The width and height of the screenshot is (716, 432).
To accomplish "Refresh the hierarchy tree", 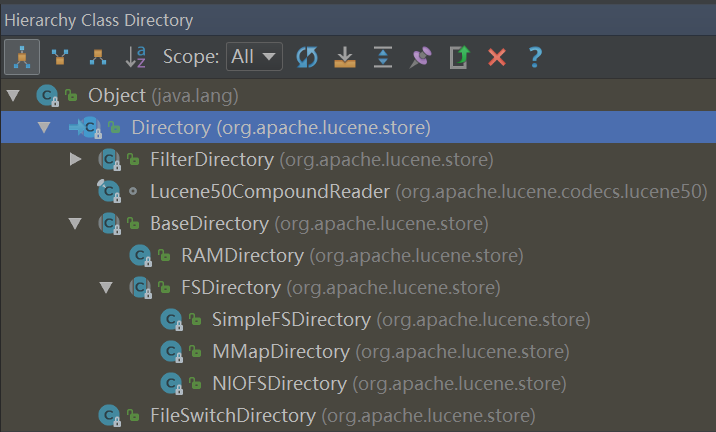I will [x=307, y=57].
